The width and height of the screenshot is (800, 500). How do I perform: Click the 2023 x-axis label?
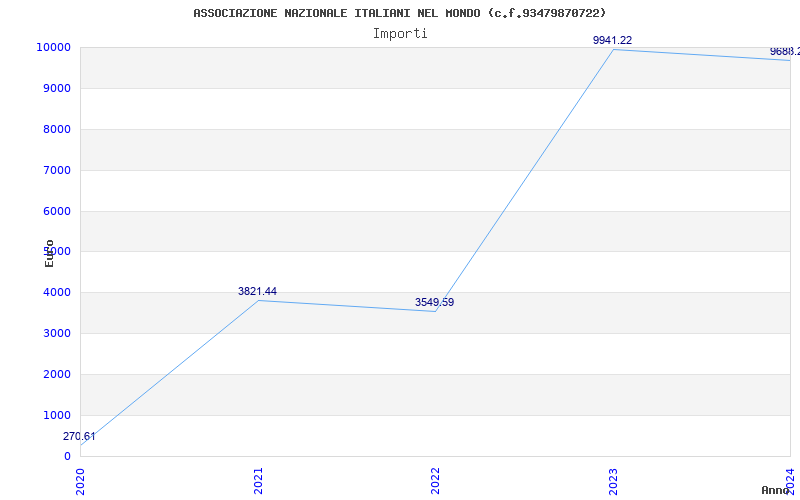613,481
